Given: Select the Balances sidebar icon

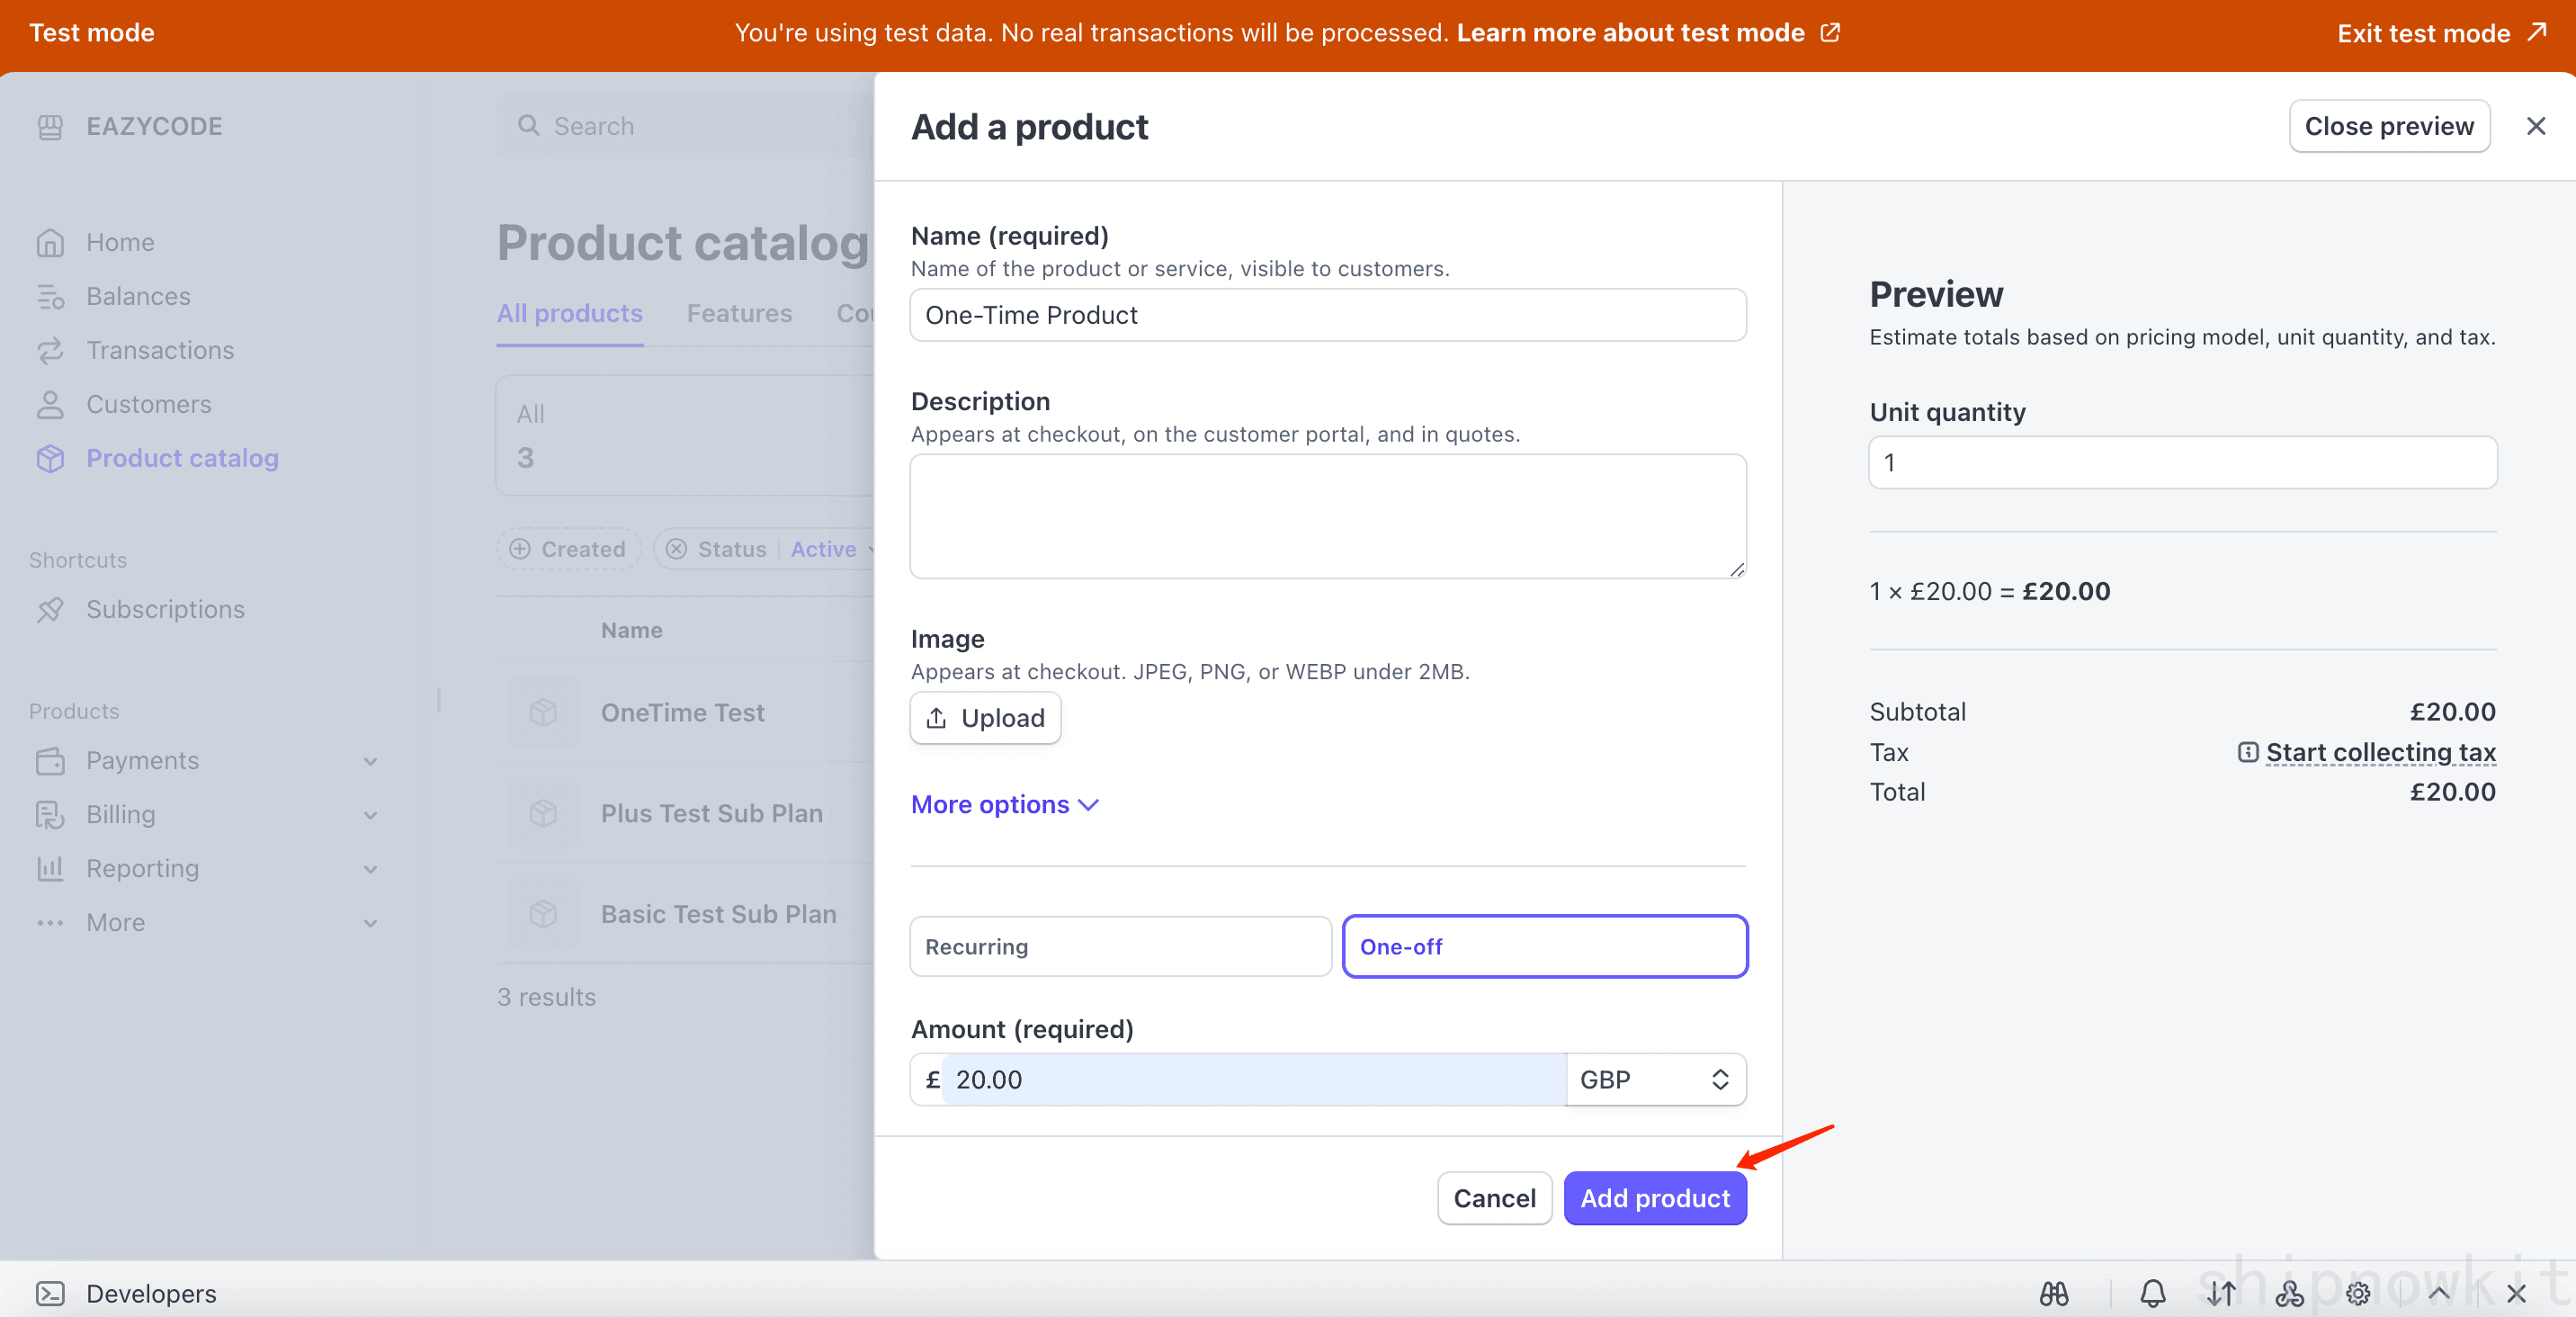Looking at the screenshot, I should click(51, 296).
